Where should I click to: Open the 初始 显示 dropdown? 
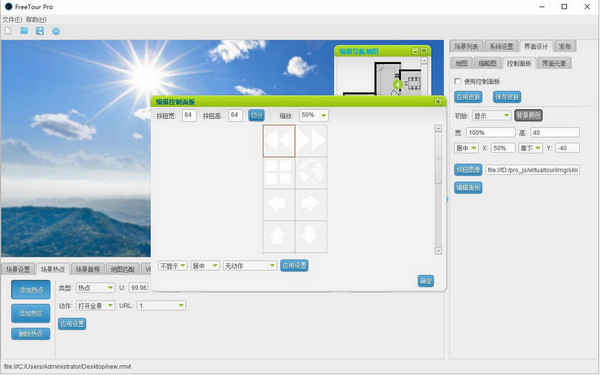(x=491, y=116)
